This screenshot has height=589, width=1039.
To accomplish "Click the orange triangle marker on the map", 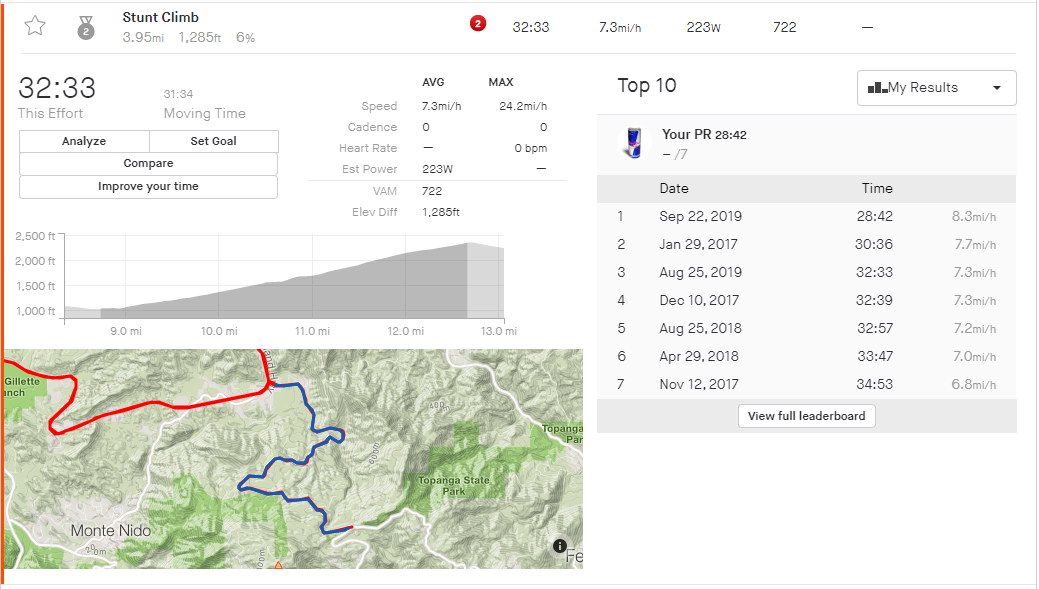I will pyautogui.click(x=278, y=566).
